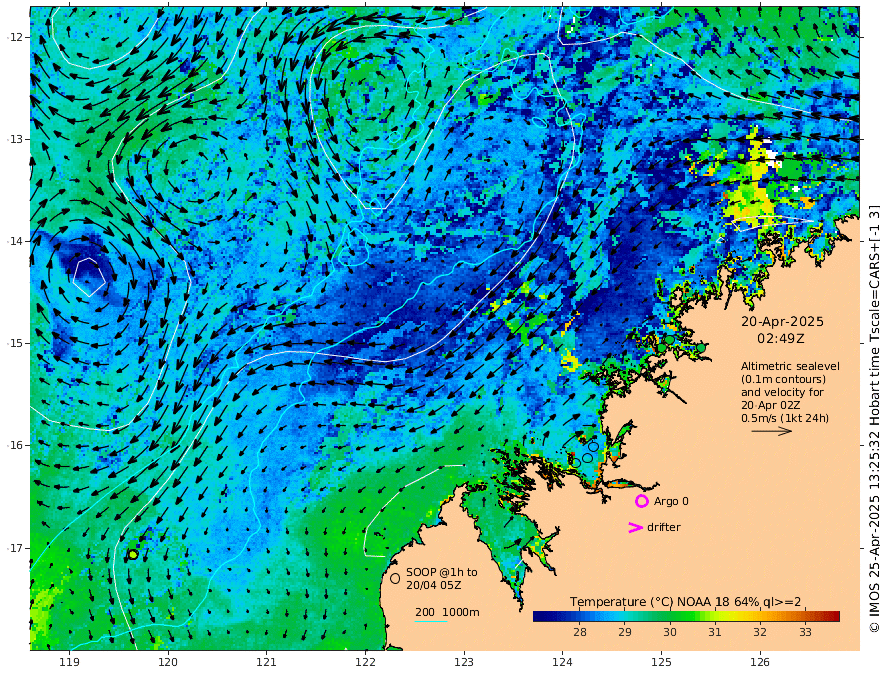Click the "20-Apr 02Z" text

coord(771,405)
